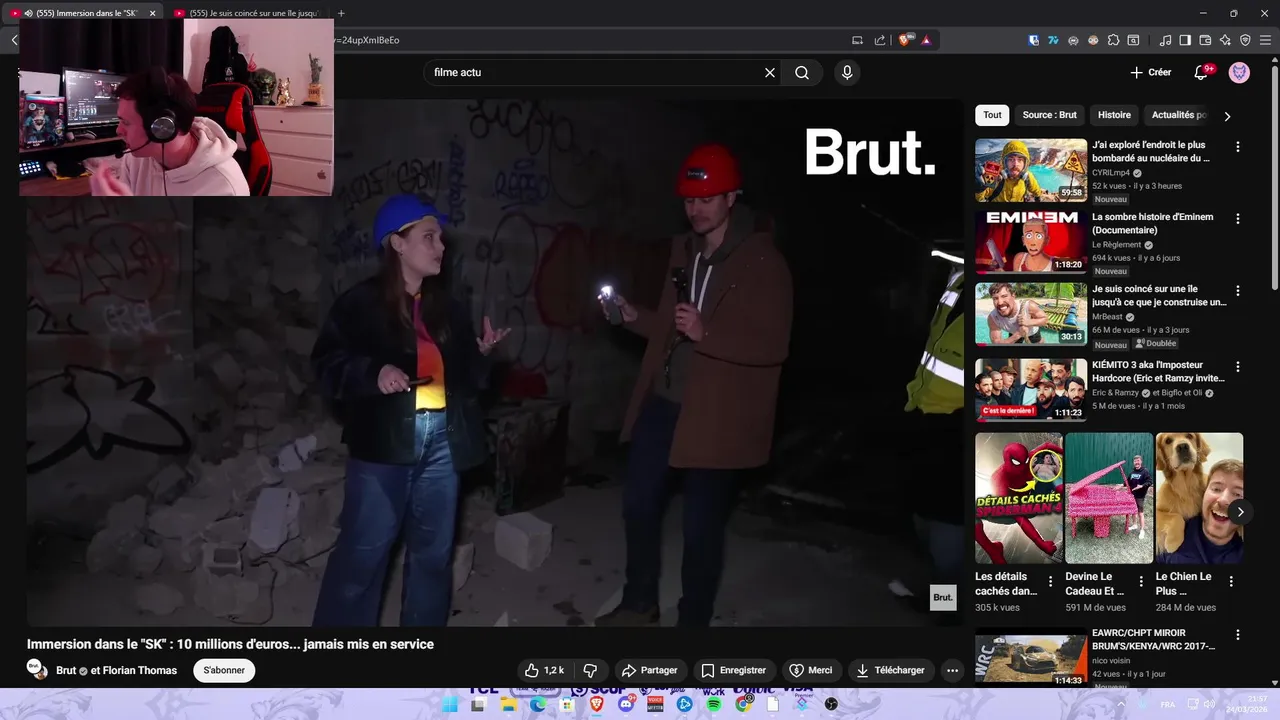Open Florian Thomas channel link

[x=140, y=671]
